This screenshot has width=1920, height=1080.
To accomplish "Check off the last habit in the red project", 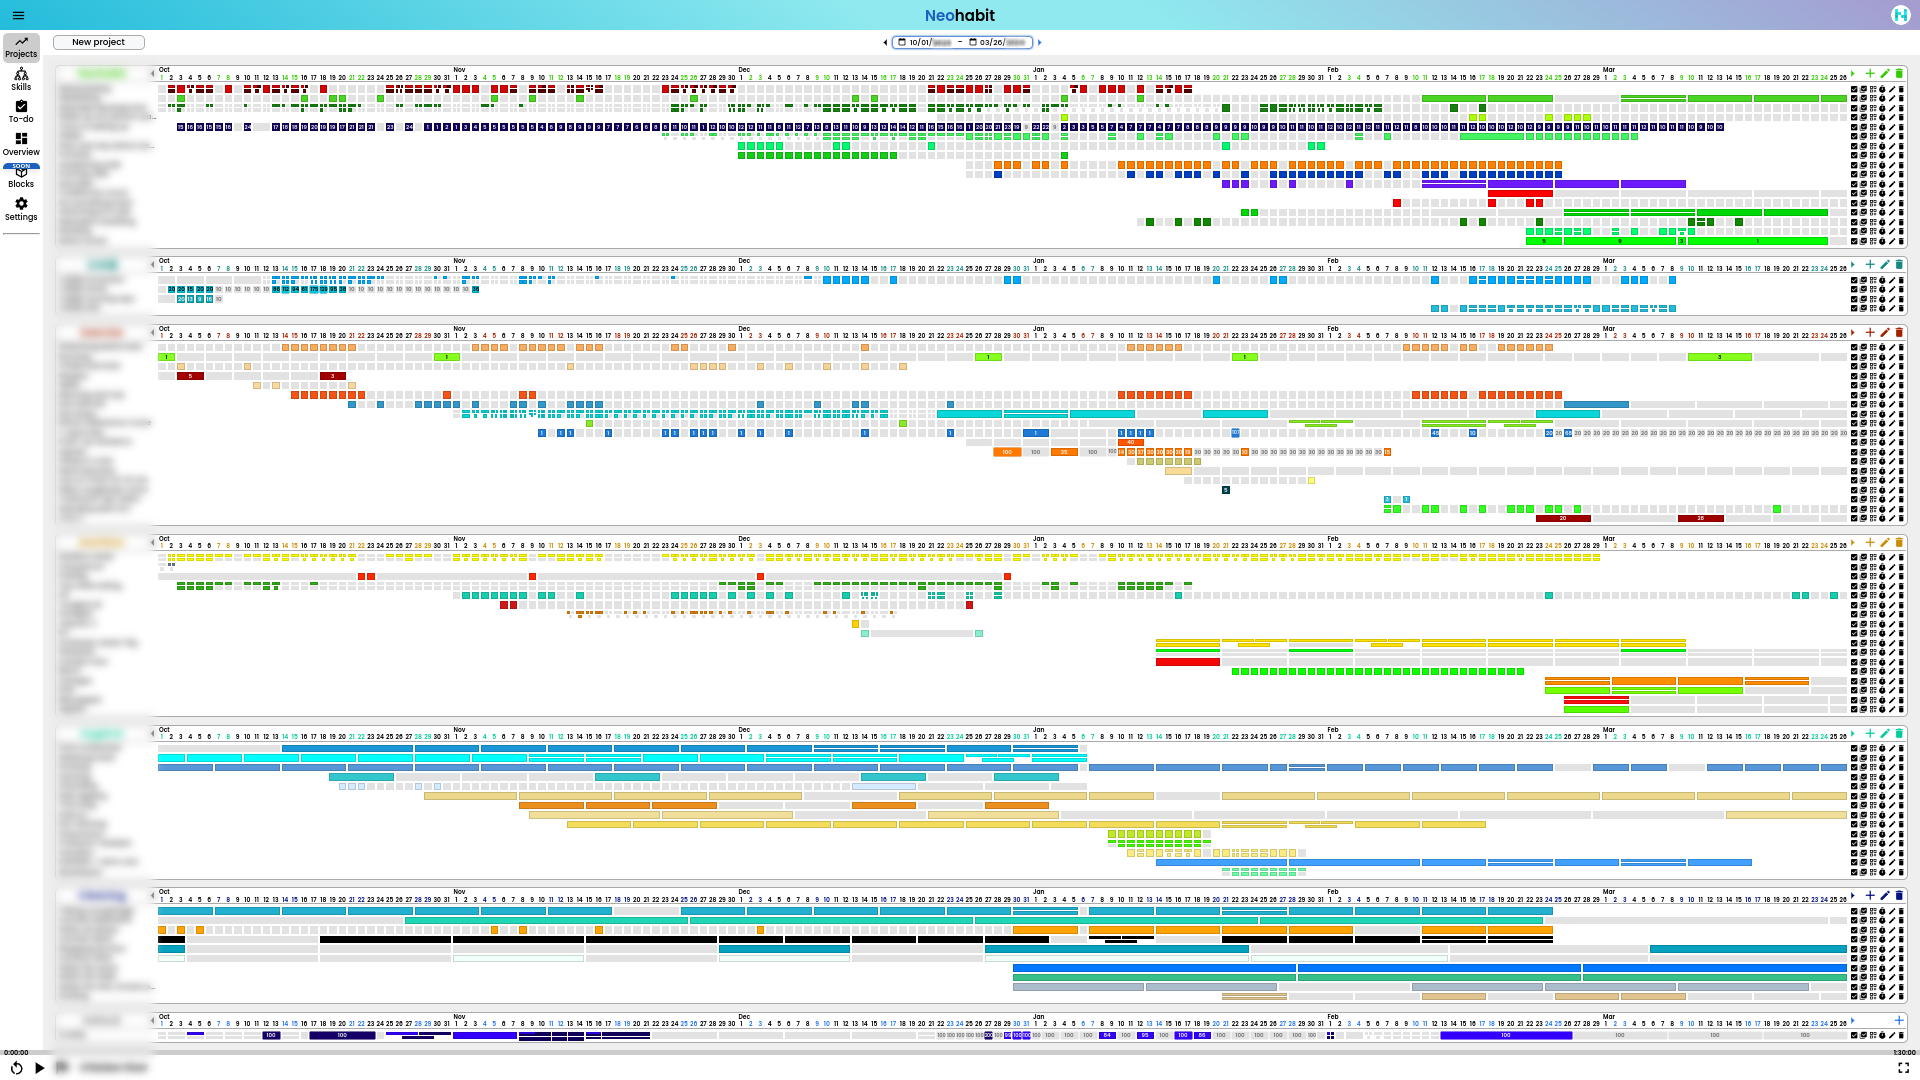I will tap(1854, 518).
